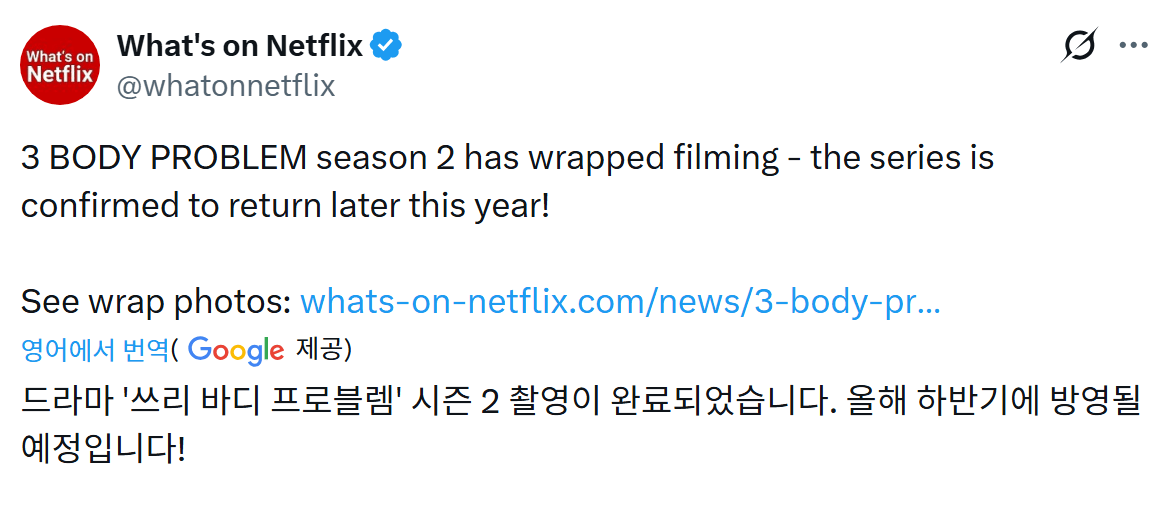Click 'the series is' at end of first line

(902, 158)
